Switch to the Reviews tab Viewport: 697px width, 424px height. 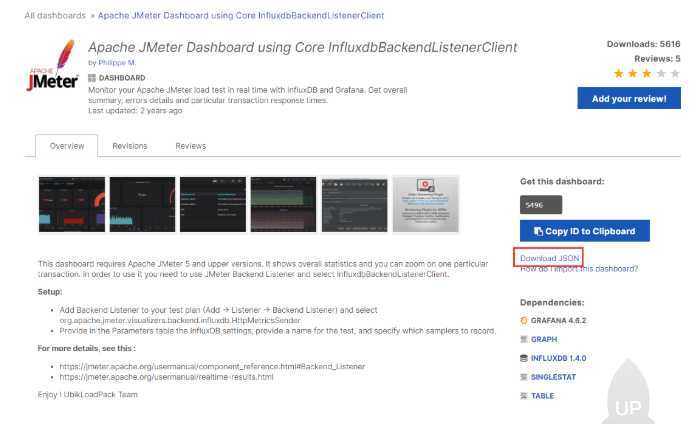(x=191, y=146)
